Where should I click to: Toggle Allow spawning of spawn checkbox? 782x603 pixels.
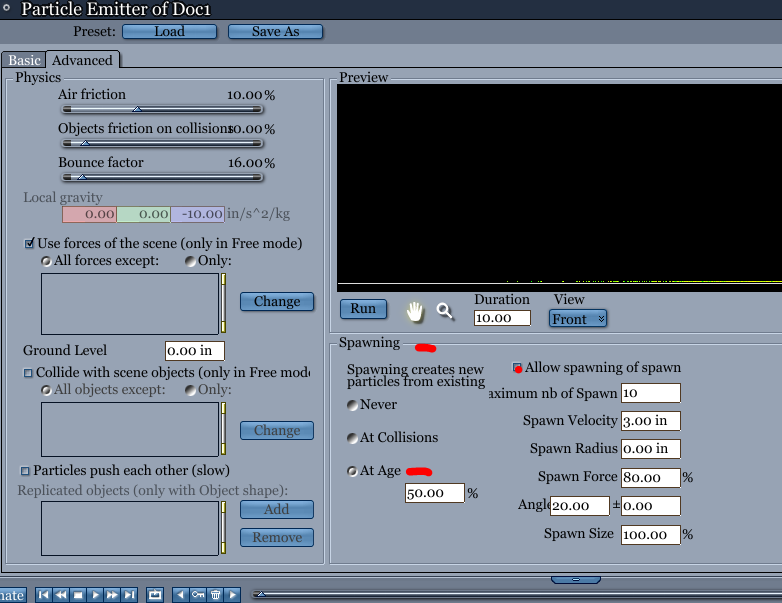click(x=517, y=368)
